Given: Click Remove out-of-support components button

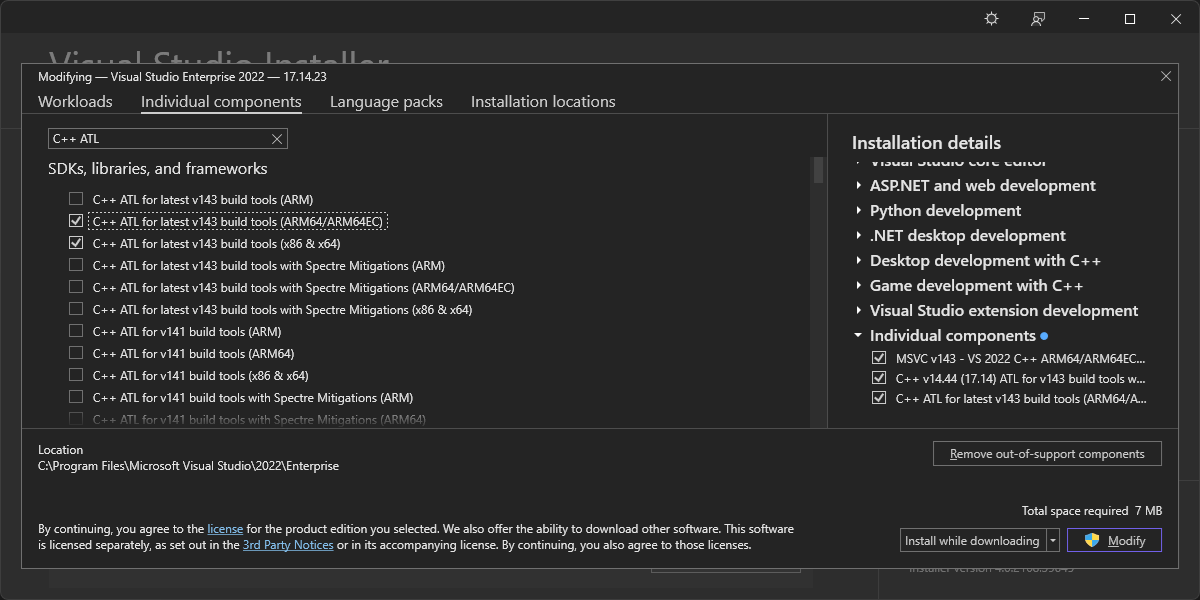Looking at the screenshot, I should [1046, 454].
